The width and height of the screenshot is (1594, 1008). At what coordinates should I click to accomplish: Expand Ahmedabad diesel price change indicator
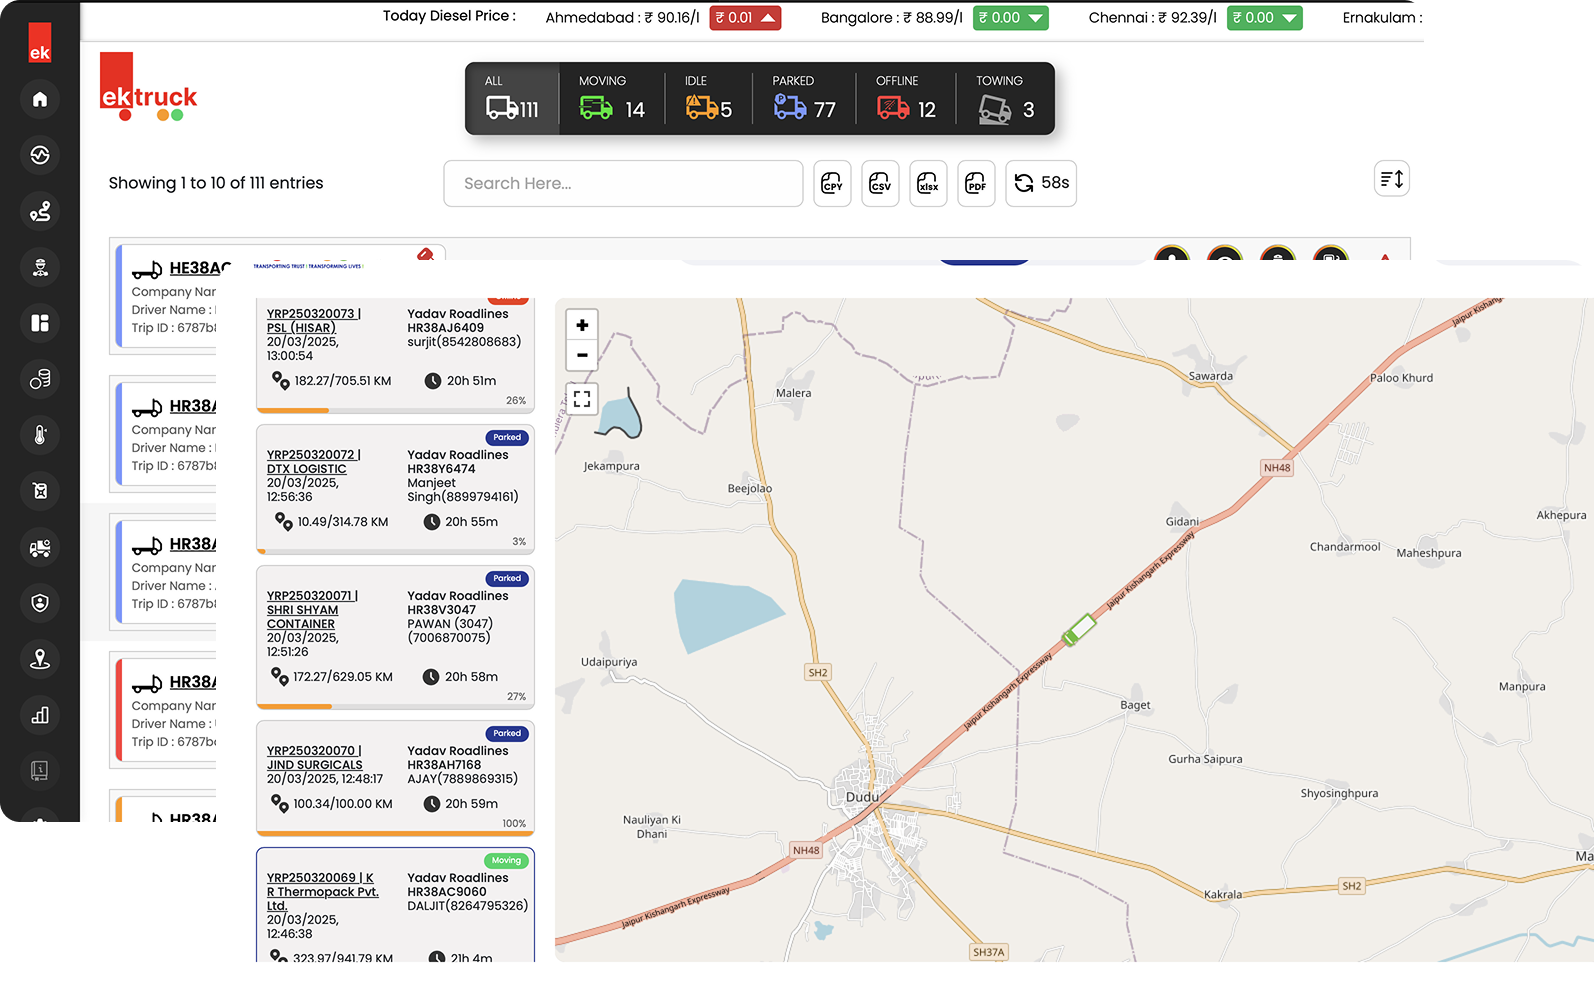745,18
